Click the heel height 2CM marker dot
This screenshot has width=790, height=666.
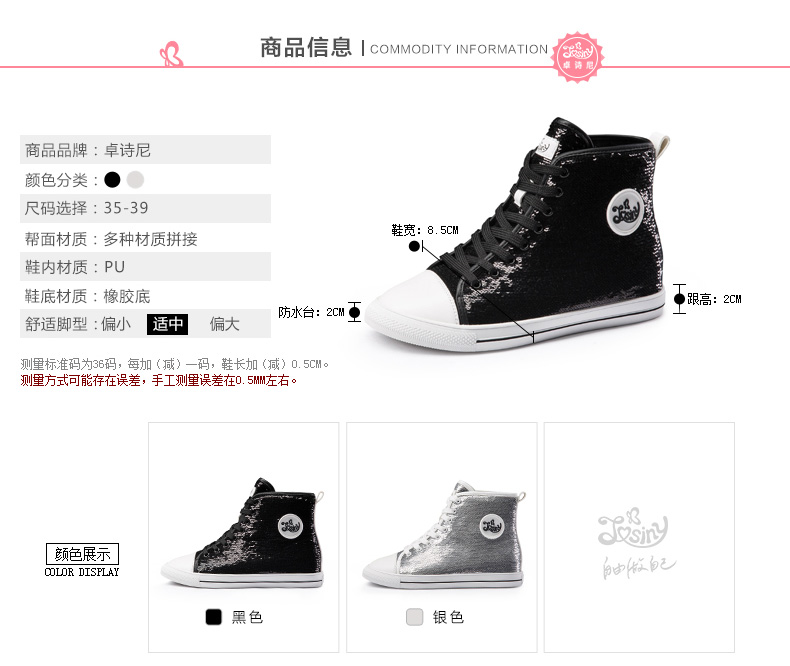click(679, 299)
